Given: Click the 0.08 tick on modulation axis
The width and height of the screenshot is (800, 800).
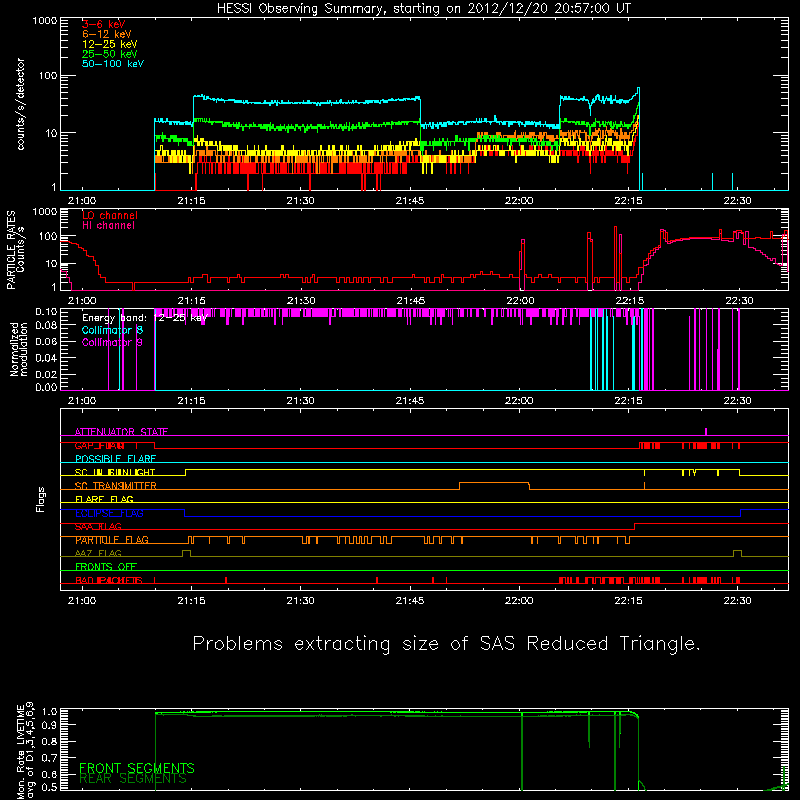Looking at the screenshot, I should click(x=46, y=326).
